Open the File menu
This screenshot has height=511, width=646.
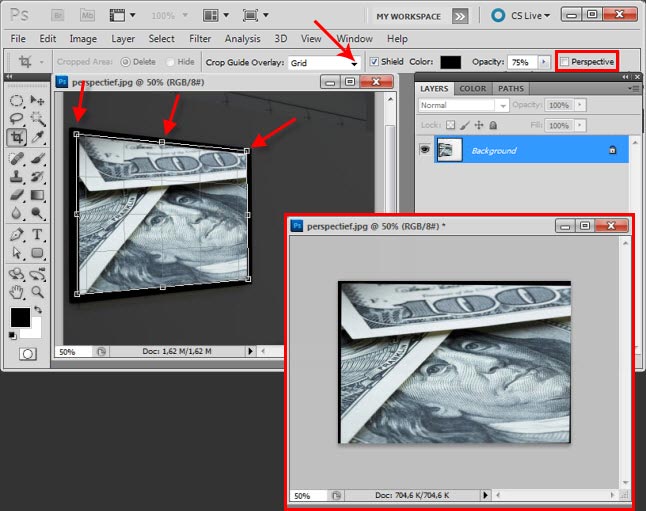pos(18,39)
